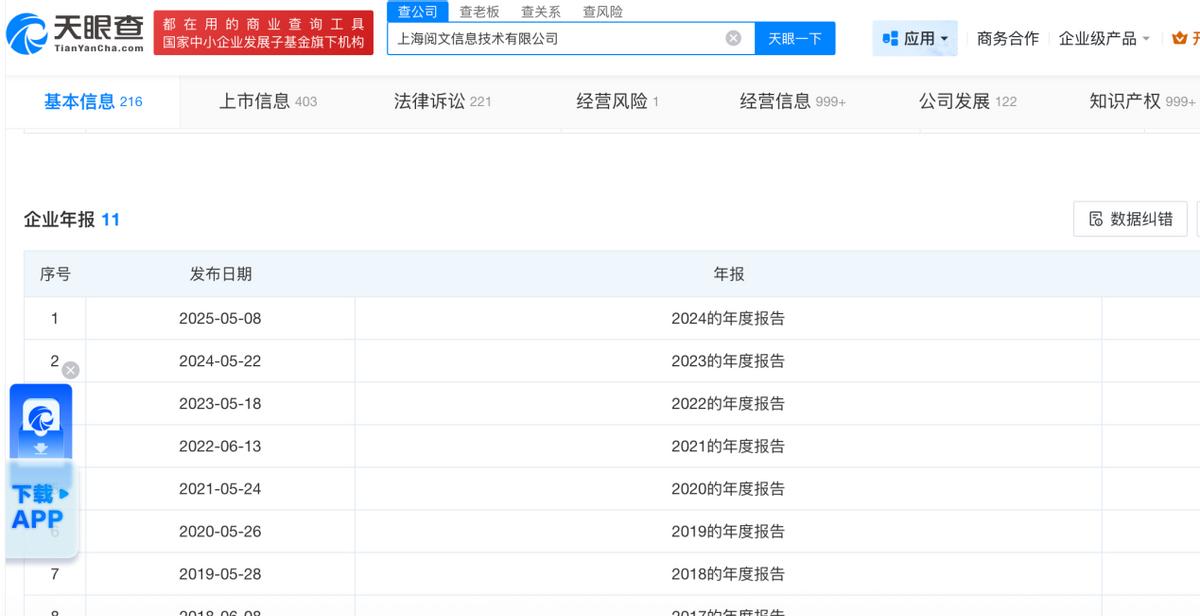The height and width of the screenshot is (616, 1200).
Task: Open the 应用 dropdown
Action: point(915,38)
